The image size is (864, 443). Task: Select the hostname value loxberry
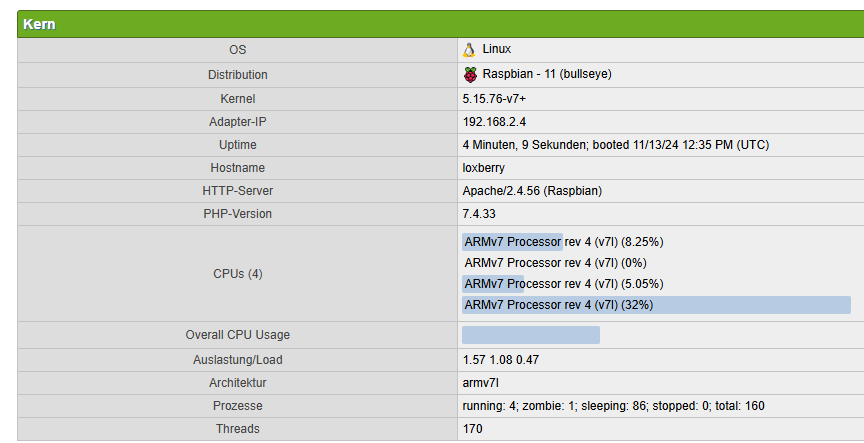tap(485, 168)
